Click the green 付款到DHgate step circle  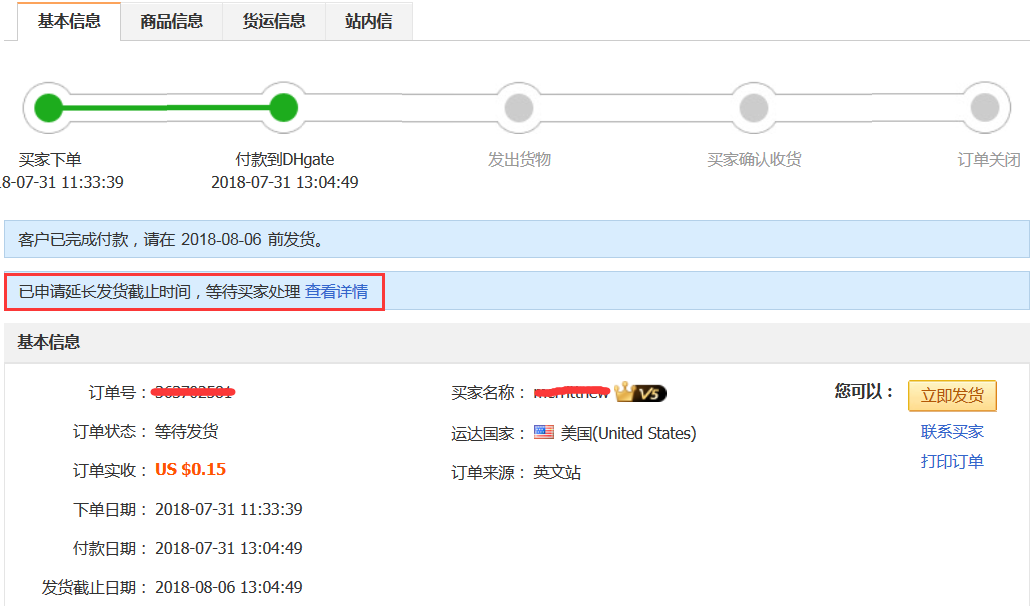[x=284, y=107]
